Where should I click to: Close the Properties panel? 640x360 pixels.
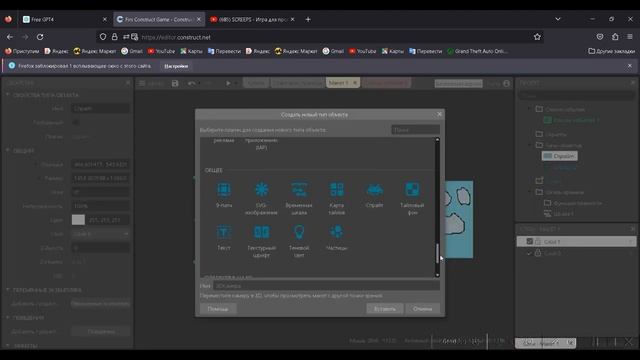point(128,83)
